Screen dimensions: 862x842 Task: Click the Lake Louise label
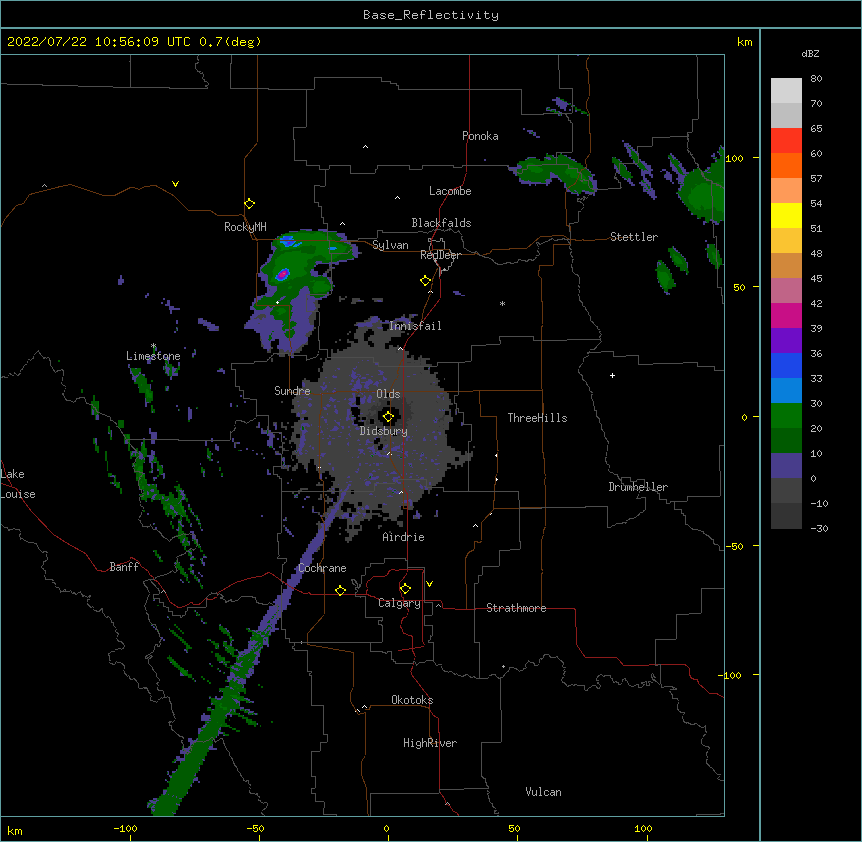18,484
